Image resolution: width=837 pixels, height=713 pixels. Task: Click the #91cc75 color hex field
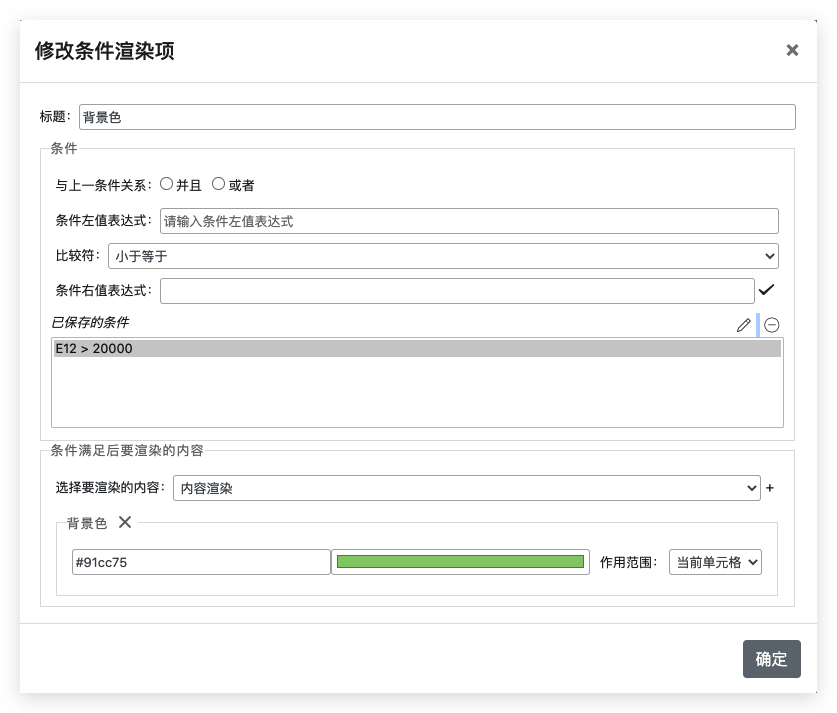click(x=201, y=562)
